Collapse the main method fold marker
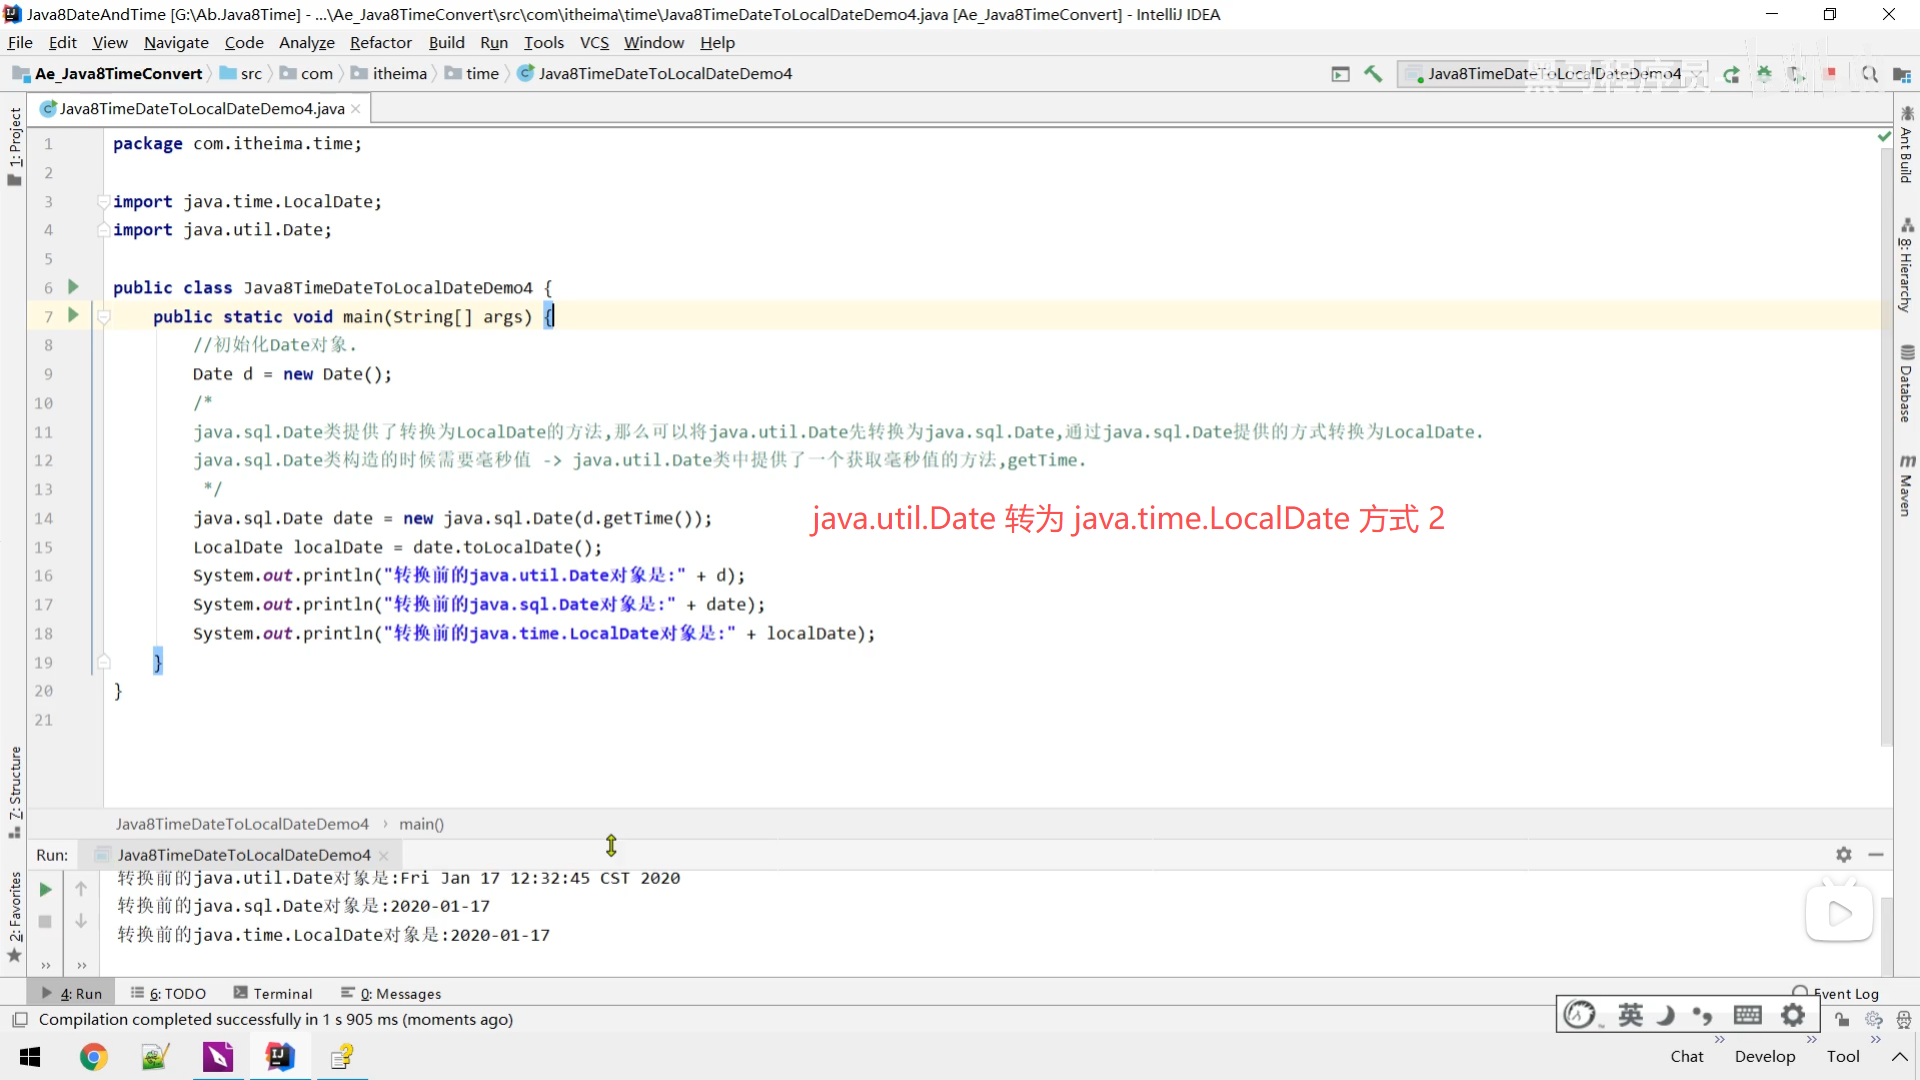 click(103, 317)
